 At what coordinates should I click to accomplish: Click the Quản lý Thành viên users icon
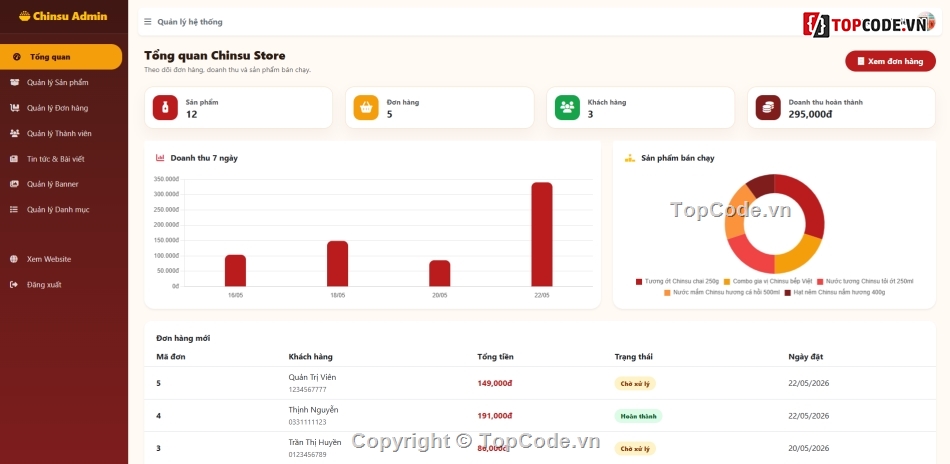click(x=14, y=133)
